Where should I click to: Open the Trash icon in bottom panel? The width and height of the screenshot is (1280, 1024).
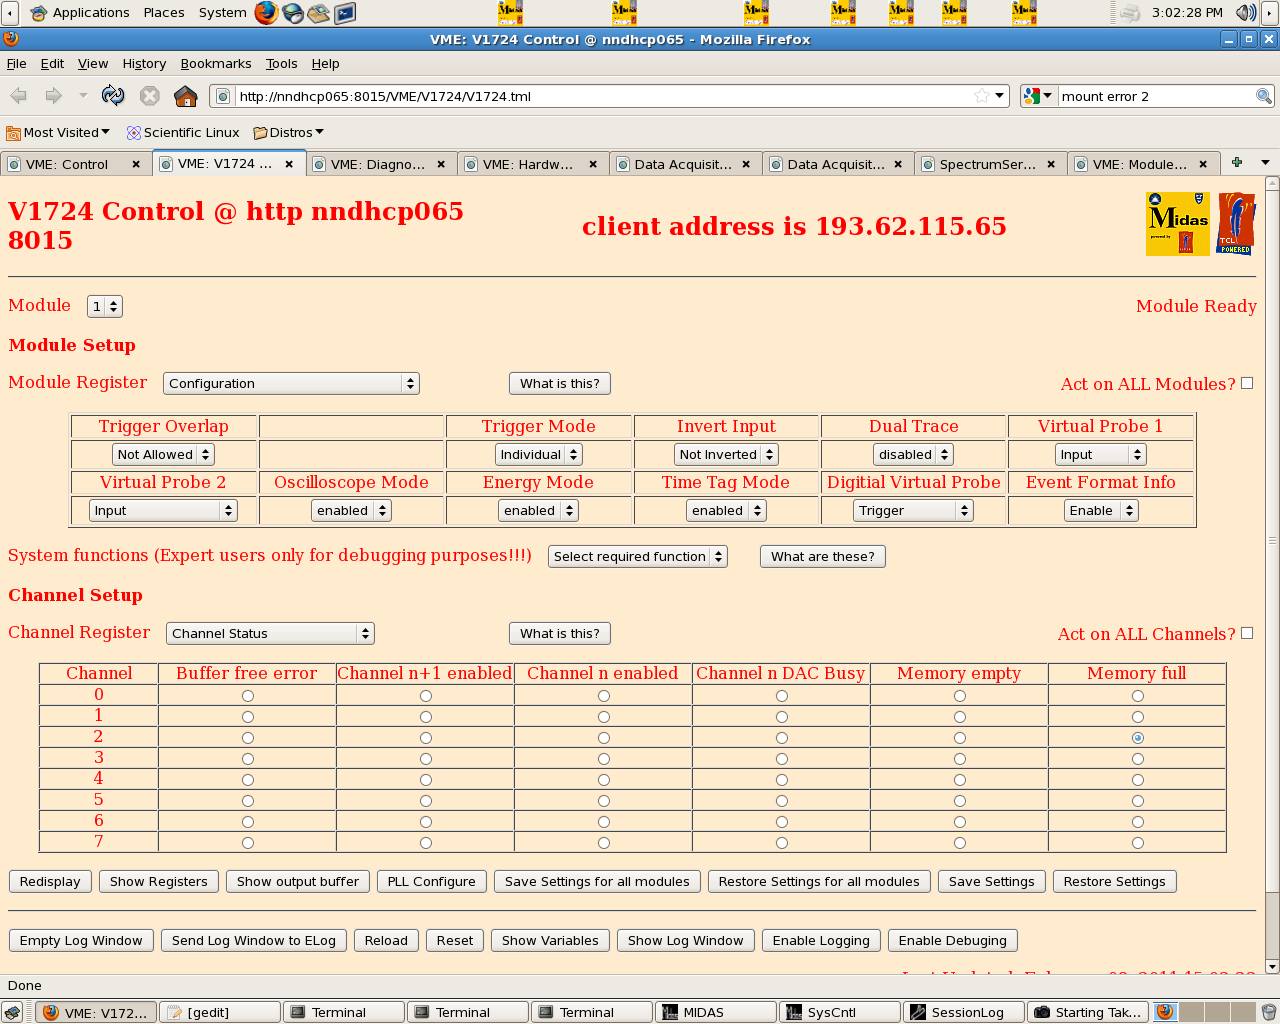click(x=1269, y=1012)
